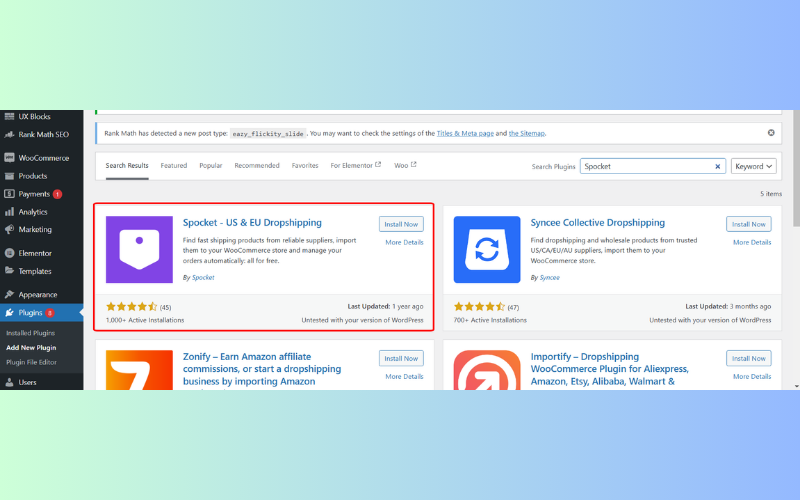Screen dimensions: 800x500
Task: Click the eazy_flickity_slide code text
Action: coord(268,134)
